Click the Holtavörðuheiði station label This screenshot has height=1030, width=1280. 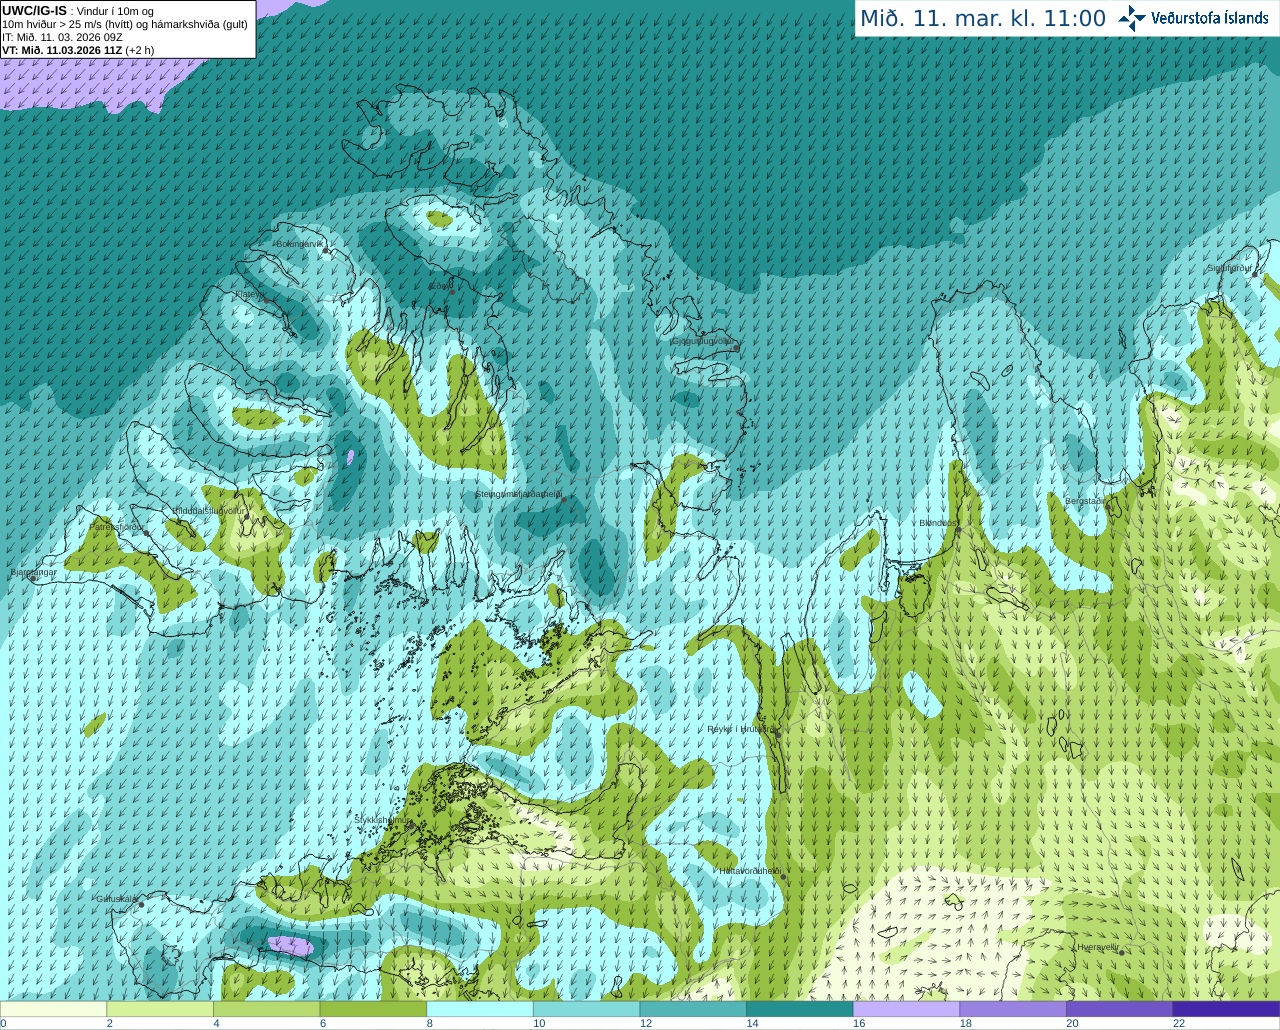[x=750, y=871]
